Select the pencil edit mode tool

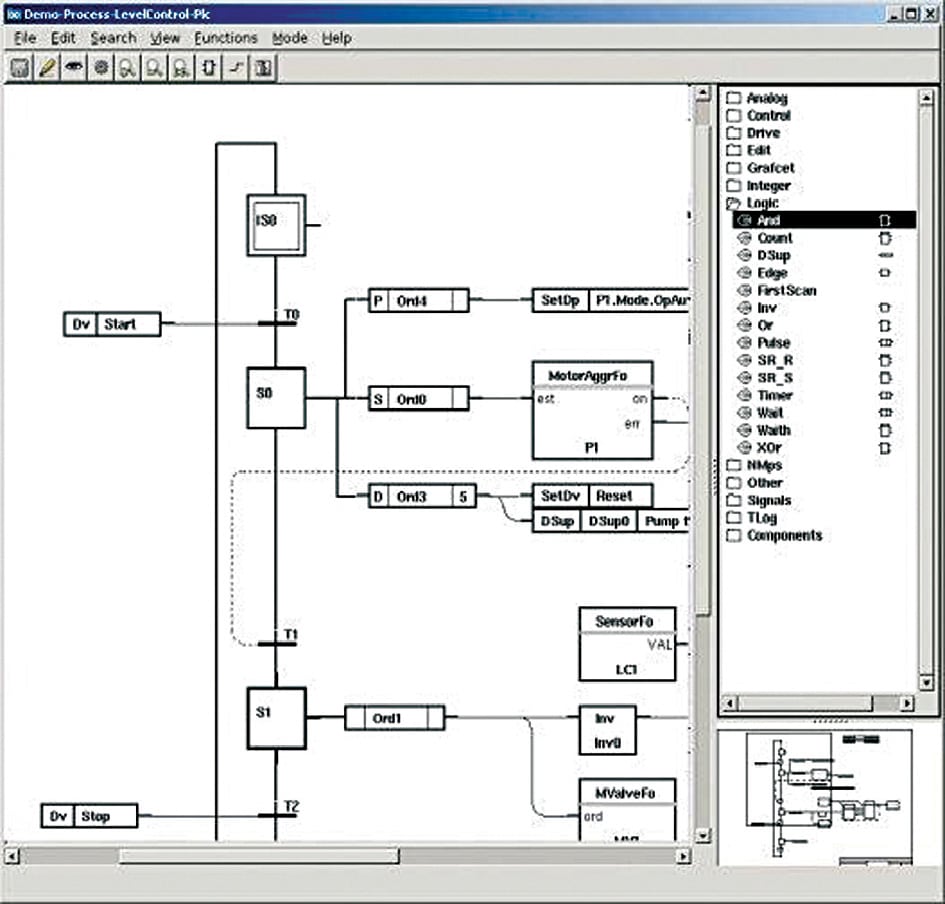47,68
